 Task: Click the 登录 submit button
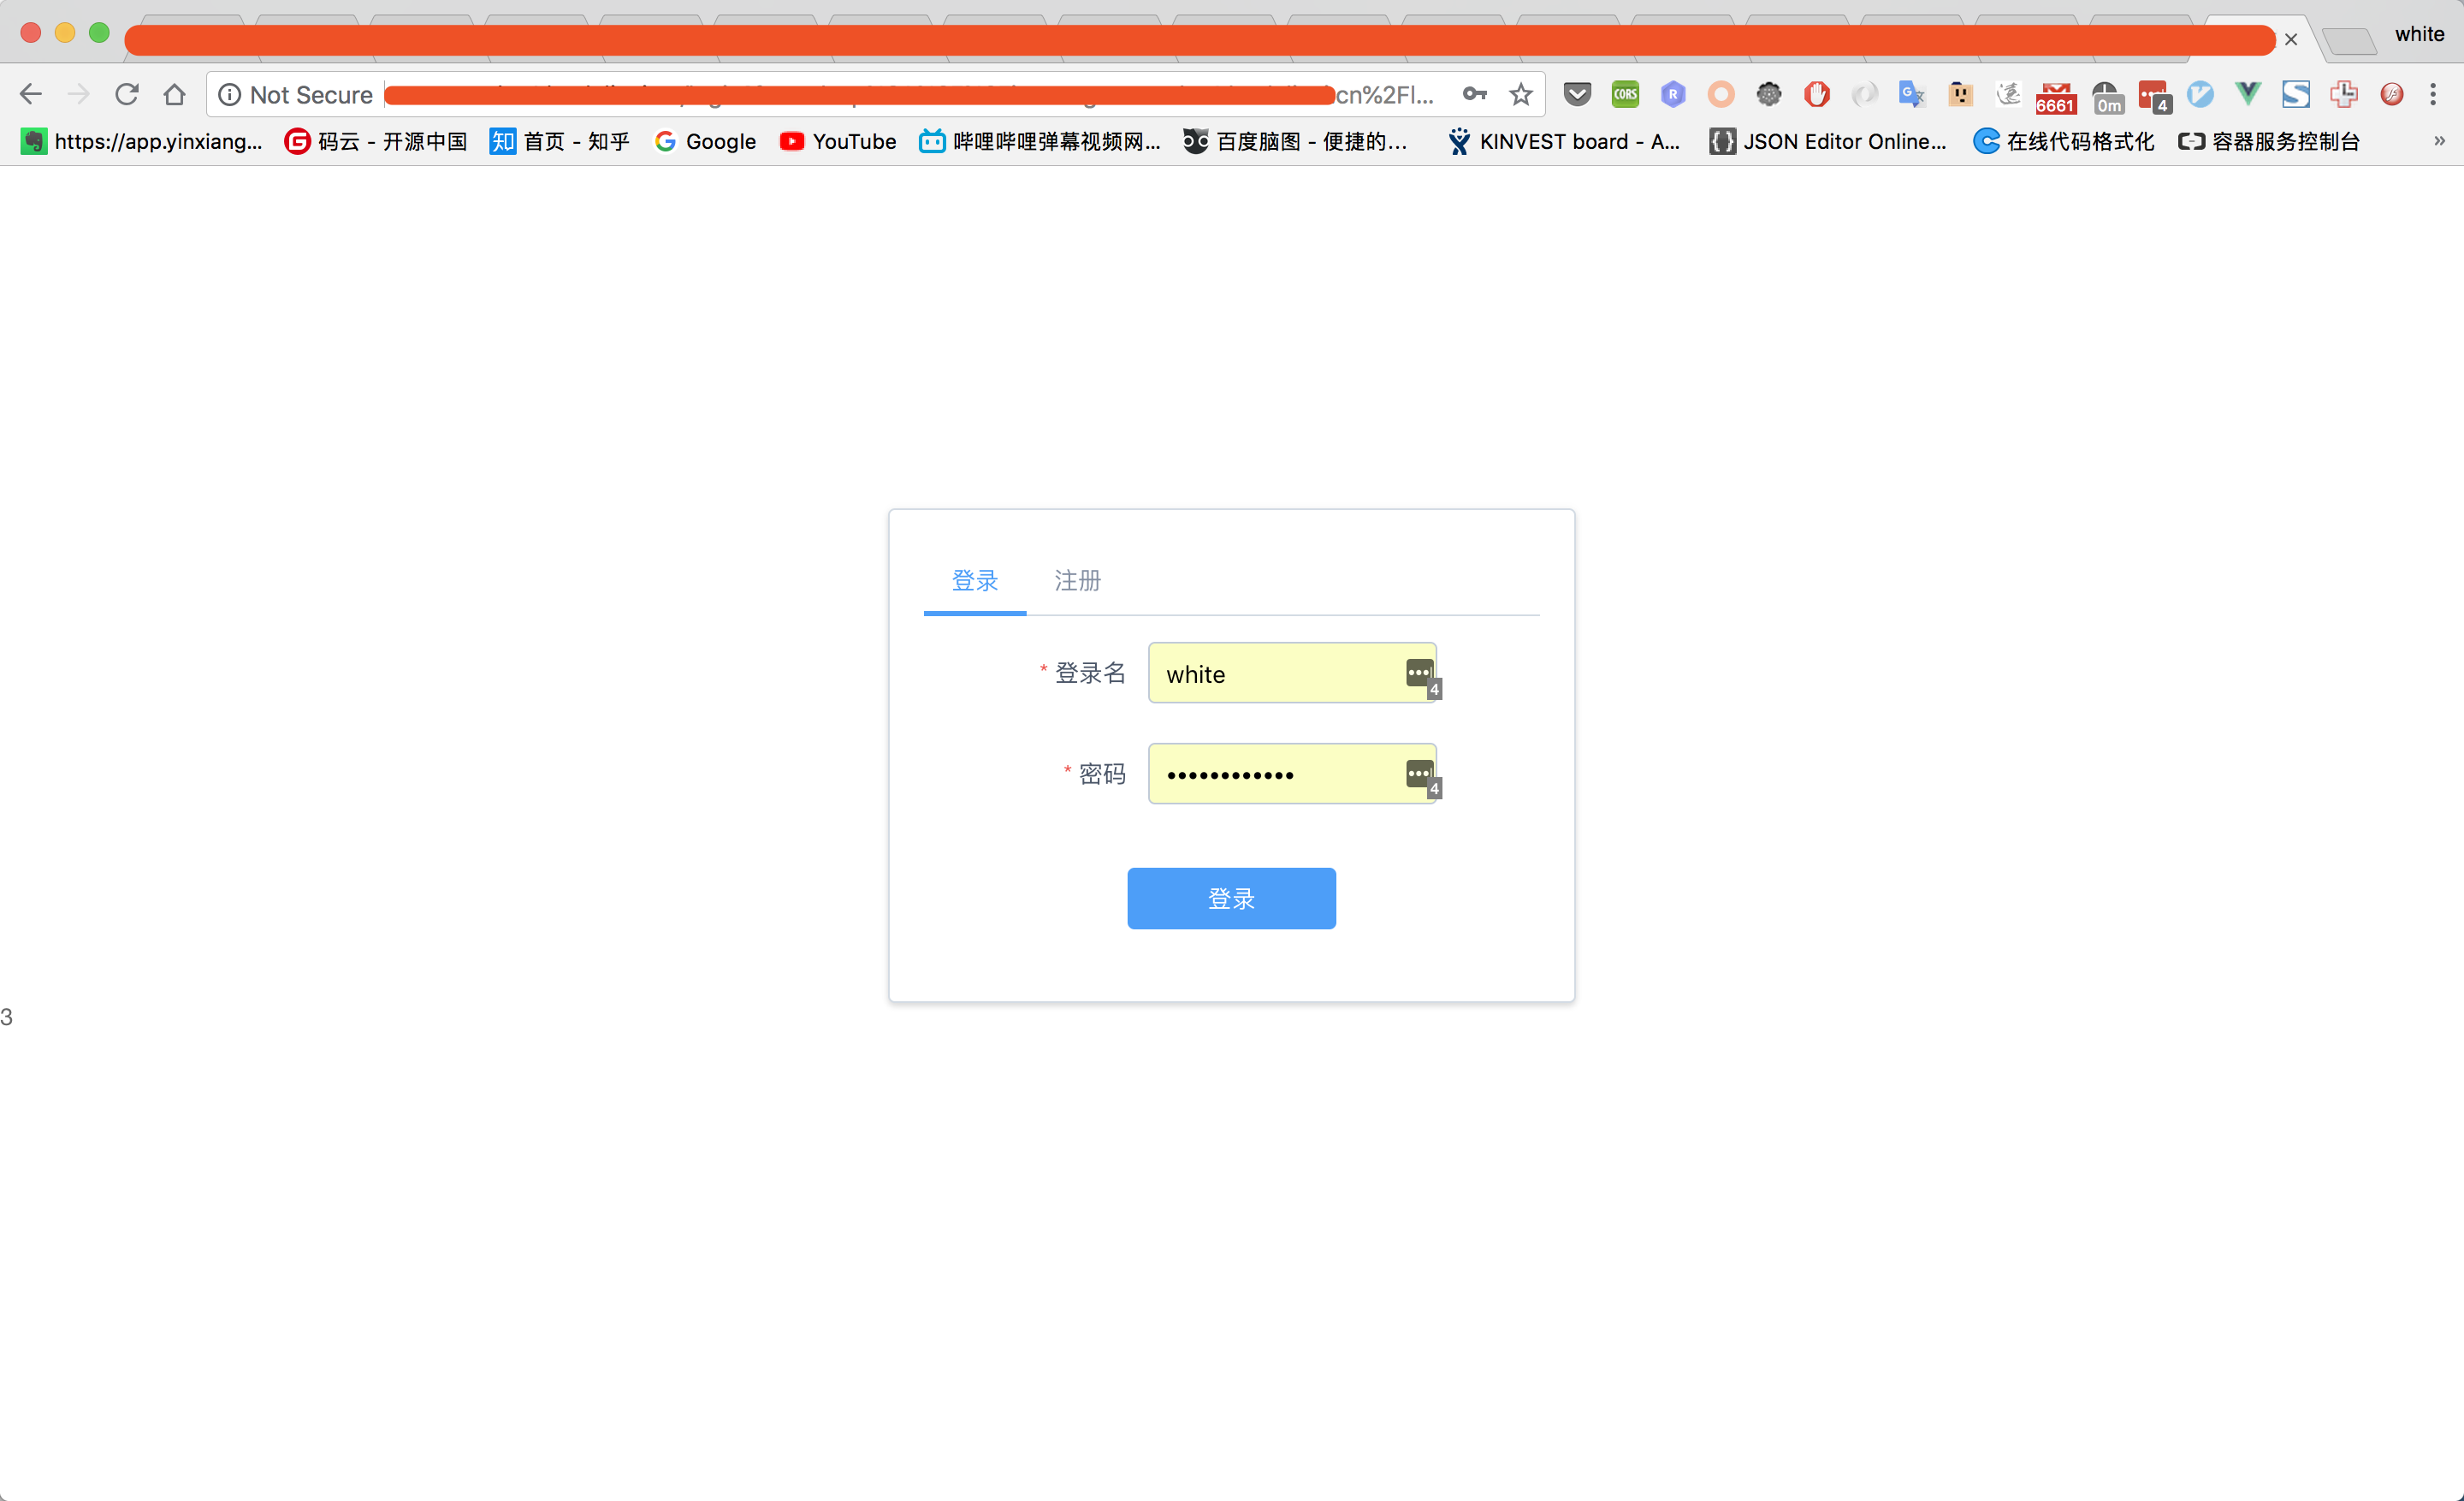click(1232, 898)
